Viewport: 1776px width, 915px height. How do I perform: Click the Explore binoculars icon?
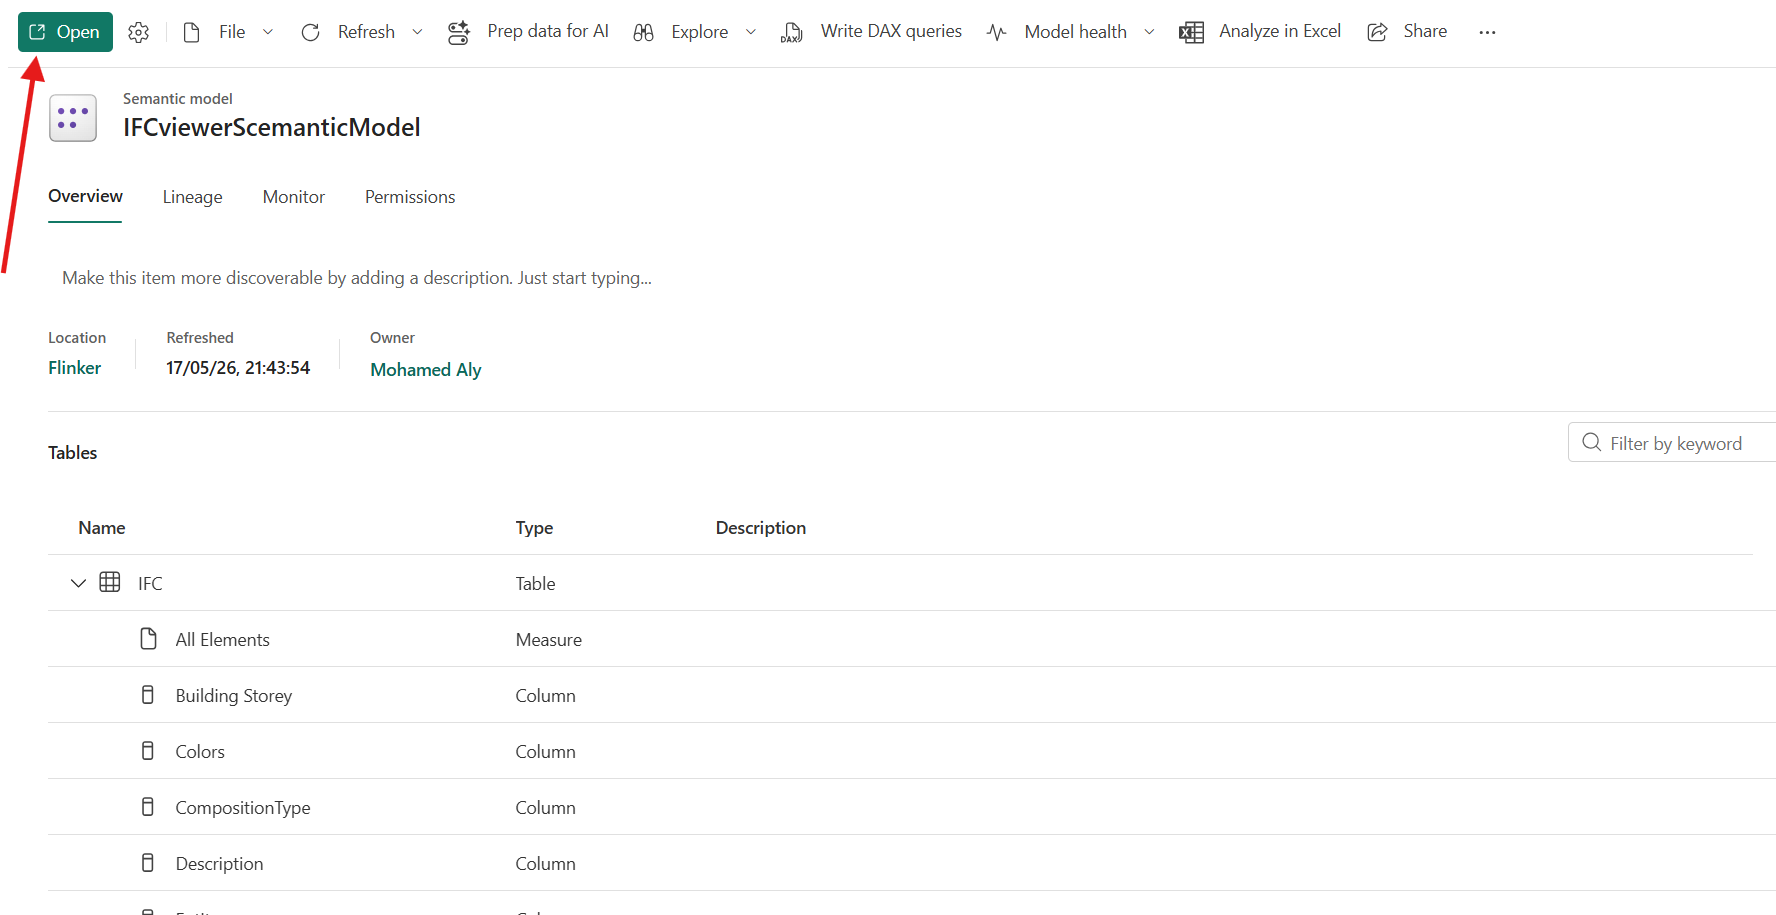coord(644,32)
